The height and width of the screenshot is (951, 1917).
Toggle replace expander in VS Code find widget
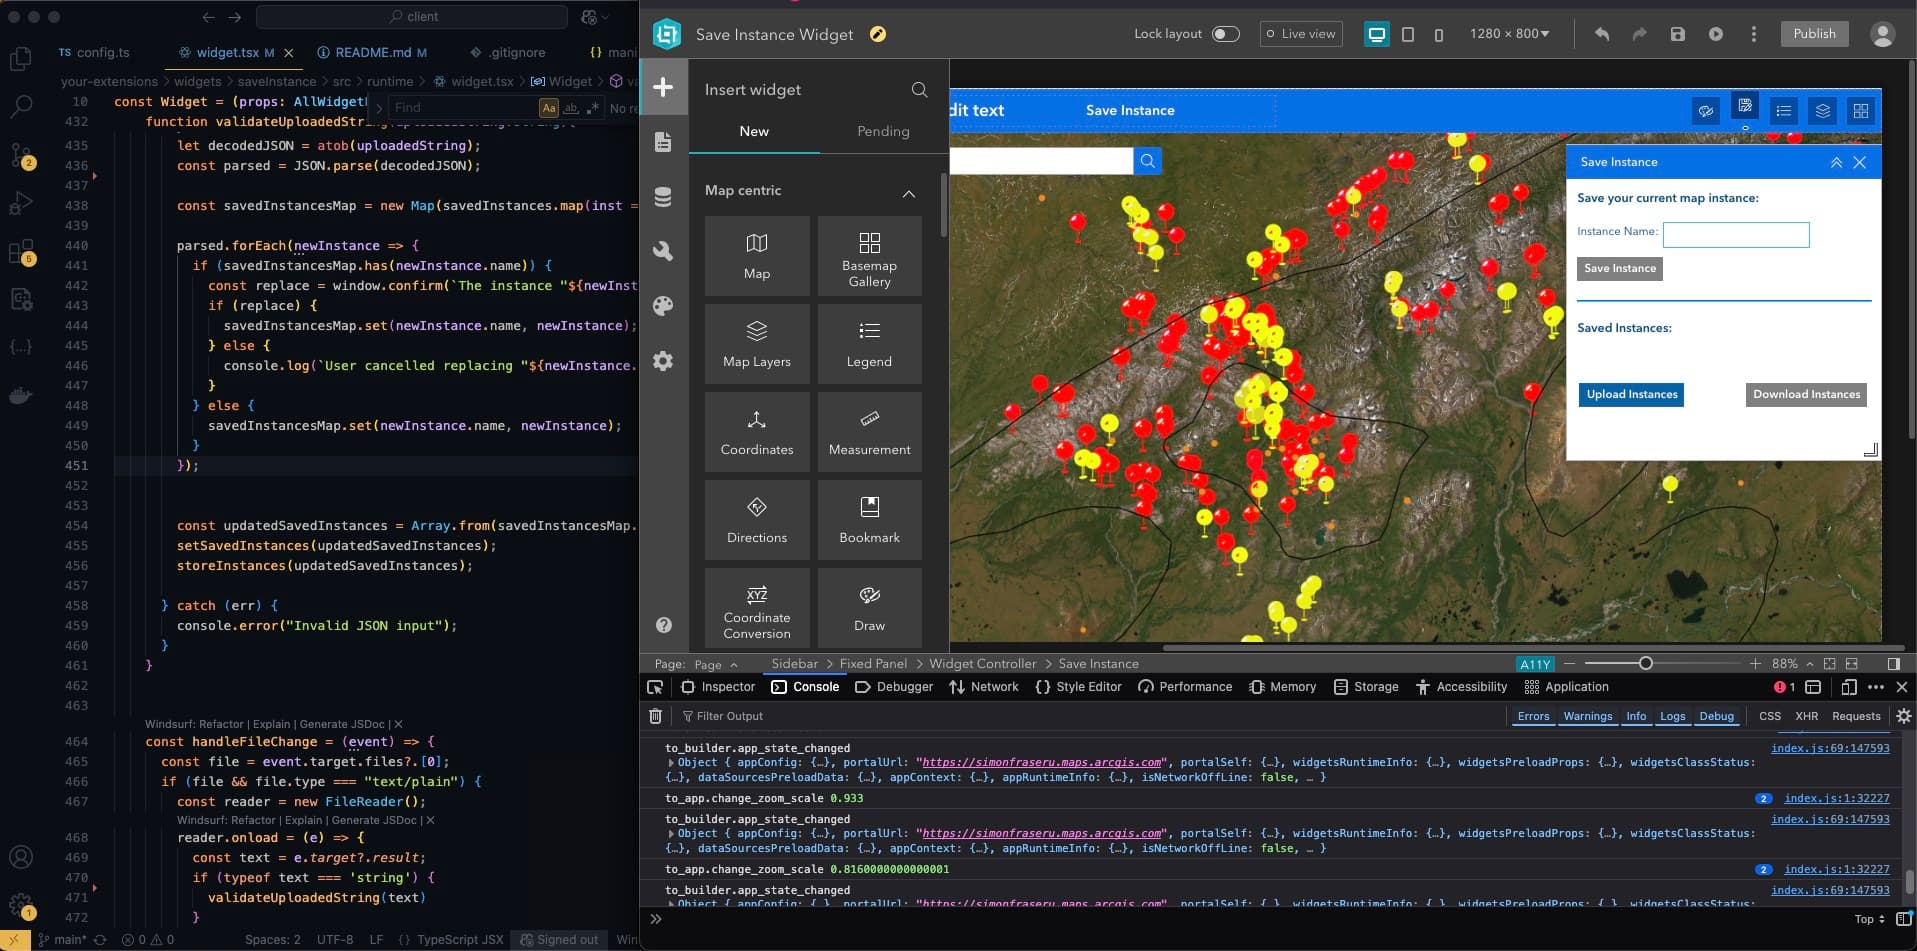click(379, 108)
